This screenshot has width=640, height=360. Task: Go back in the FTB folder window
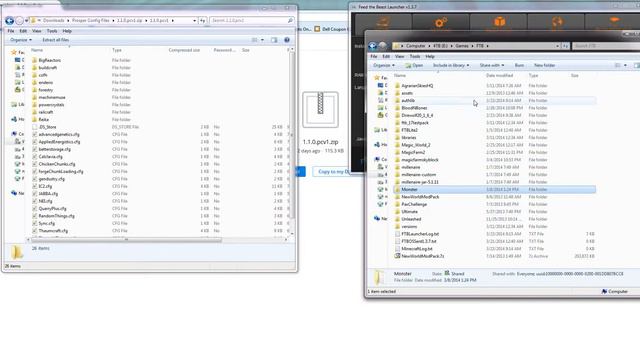(373, 46)
